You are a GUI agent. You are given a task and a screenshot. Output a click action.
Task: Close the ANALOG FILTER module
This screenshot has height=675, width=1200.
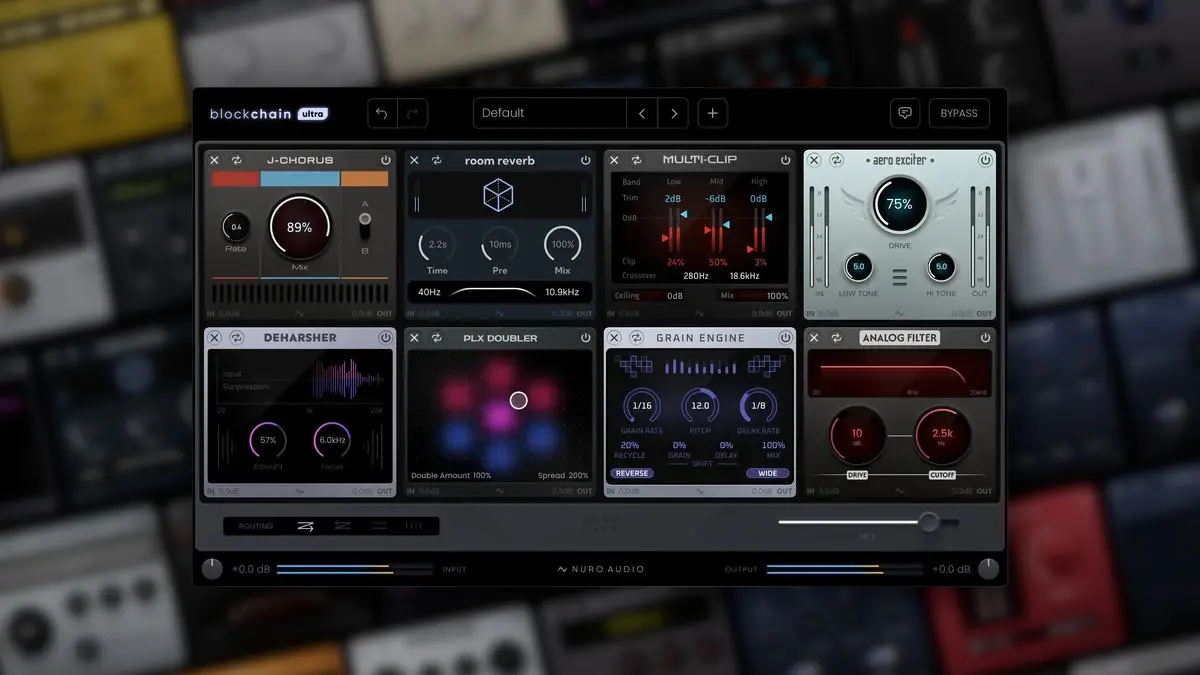814,338
